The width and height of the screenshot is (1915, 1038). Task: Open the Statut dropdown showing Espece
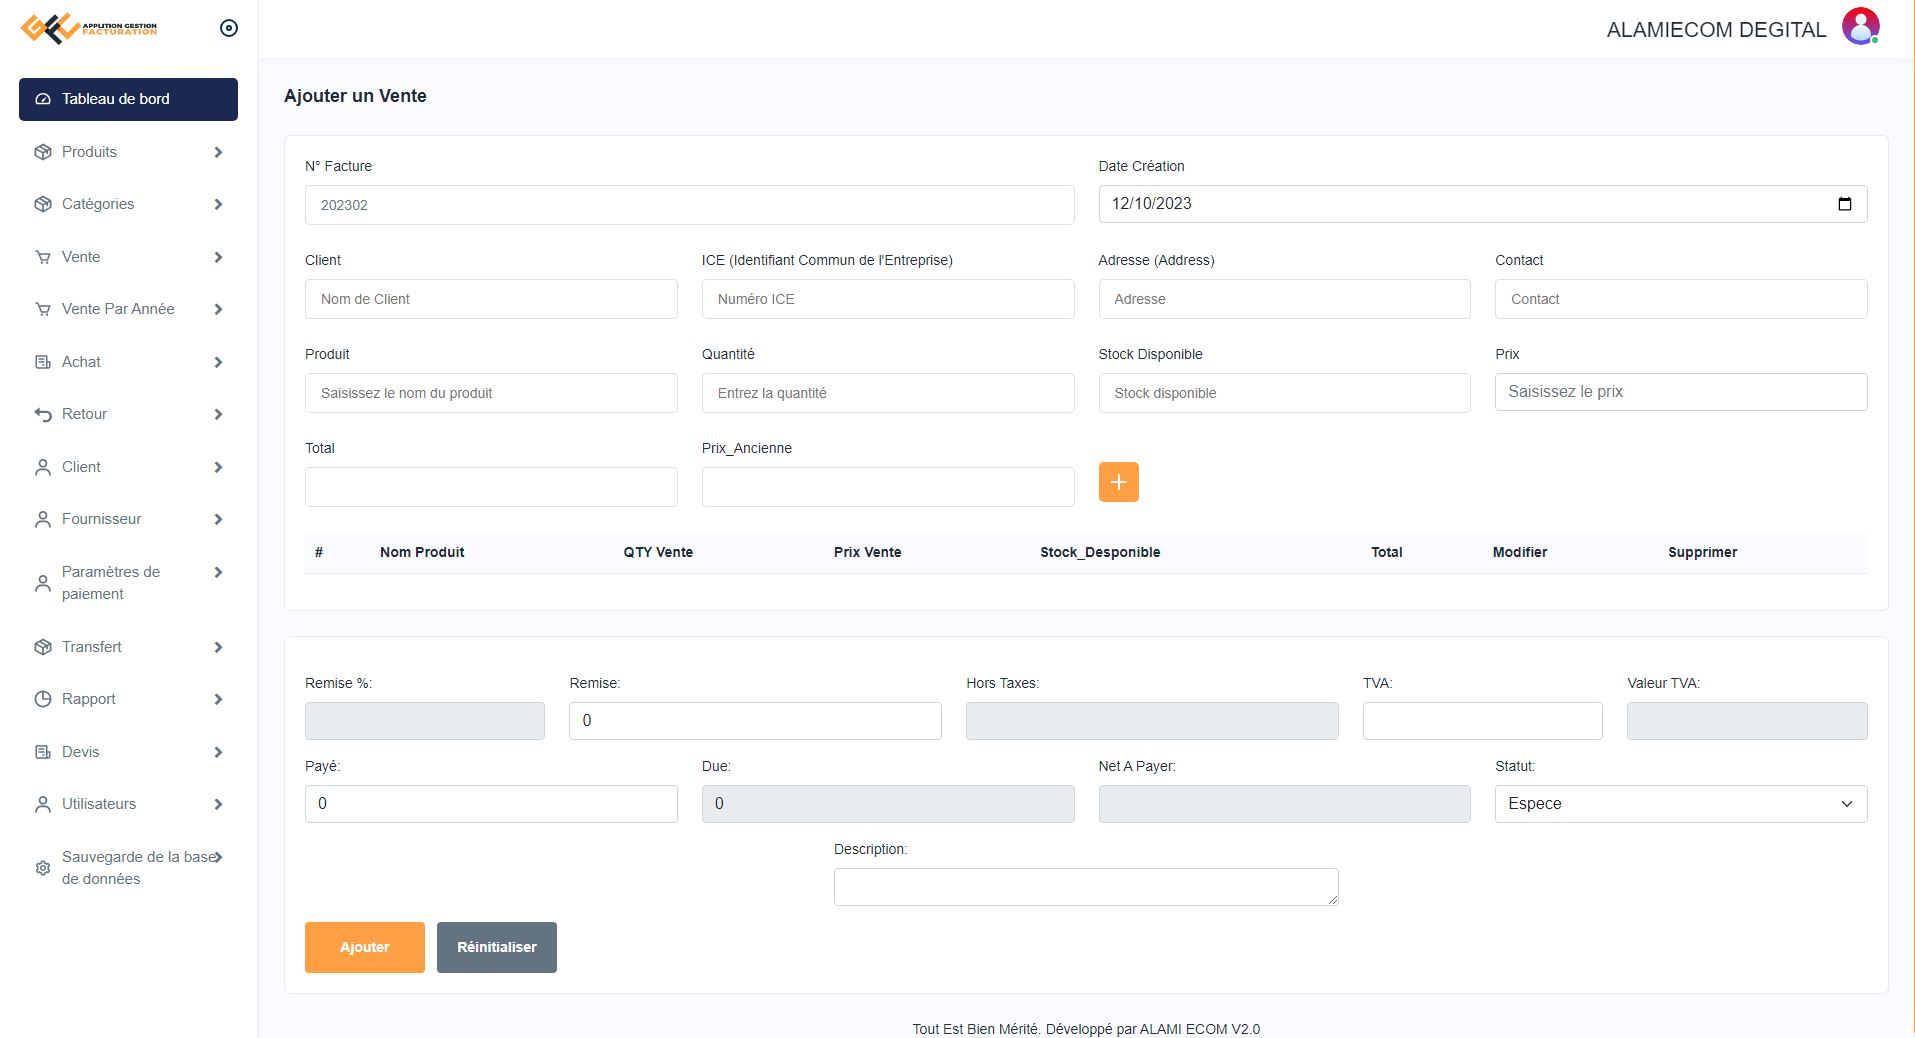coord(1680,804)
